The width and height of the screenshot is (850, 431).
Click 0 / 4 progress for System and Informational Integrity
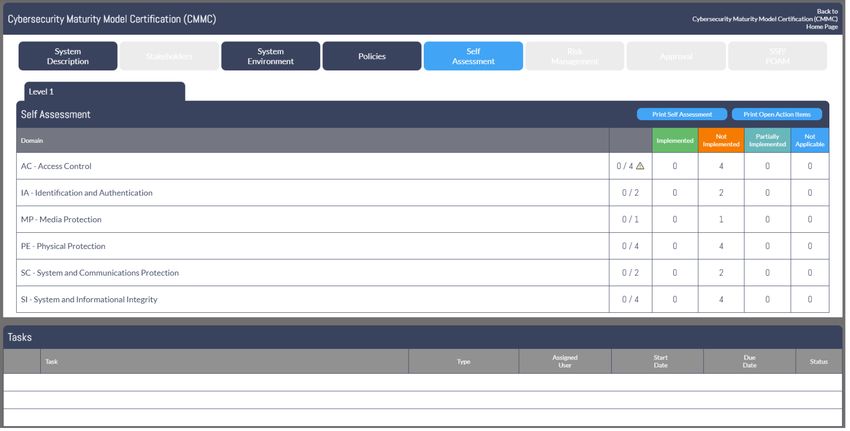[x=630, y=299]
